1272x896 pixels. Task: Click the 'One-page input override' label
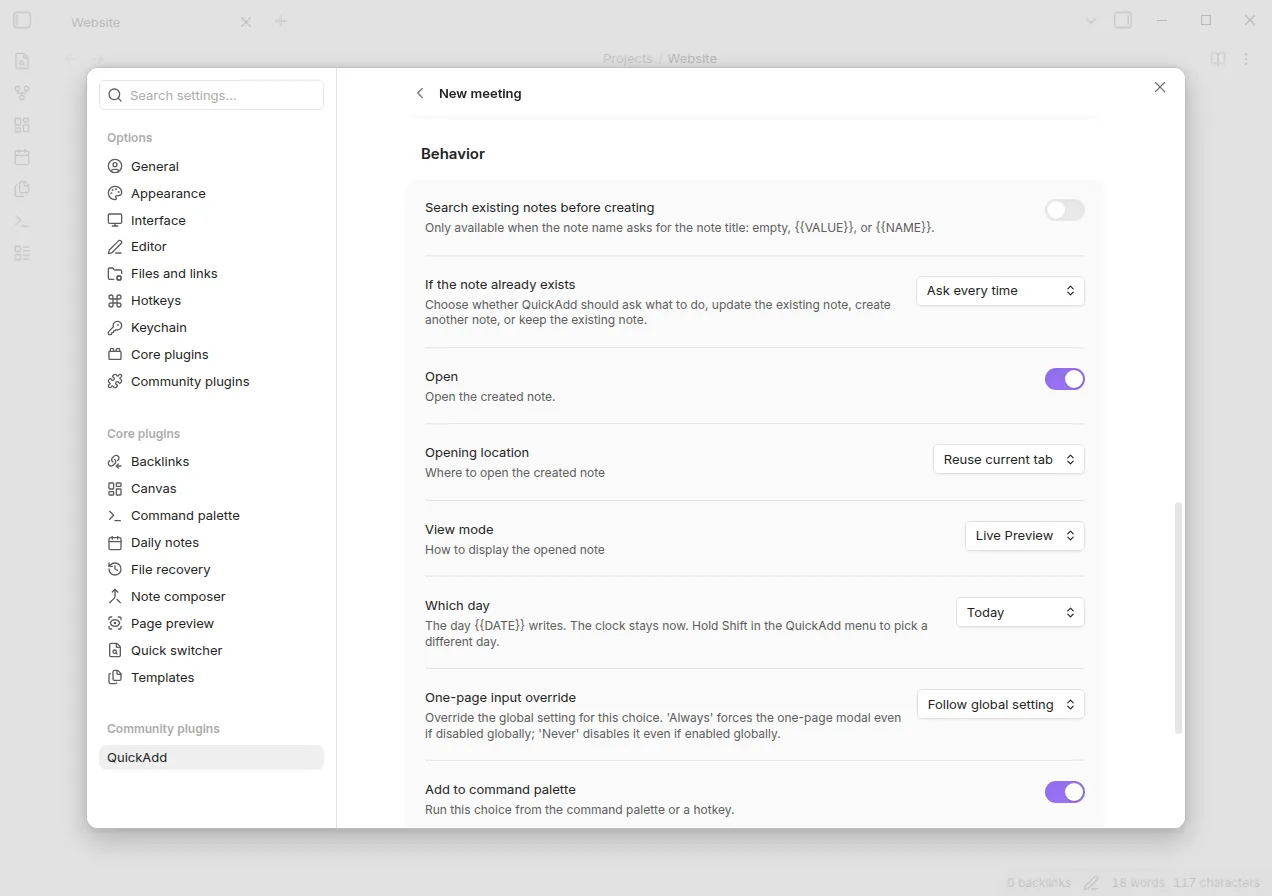tap(500, 698)
